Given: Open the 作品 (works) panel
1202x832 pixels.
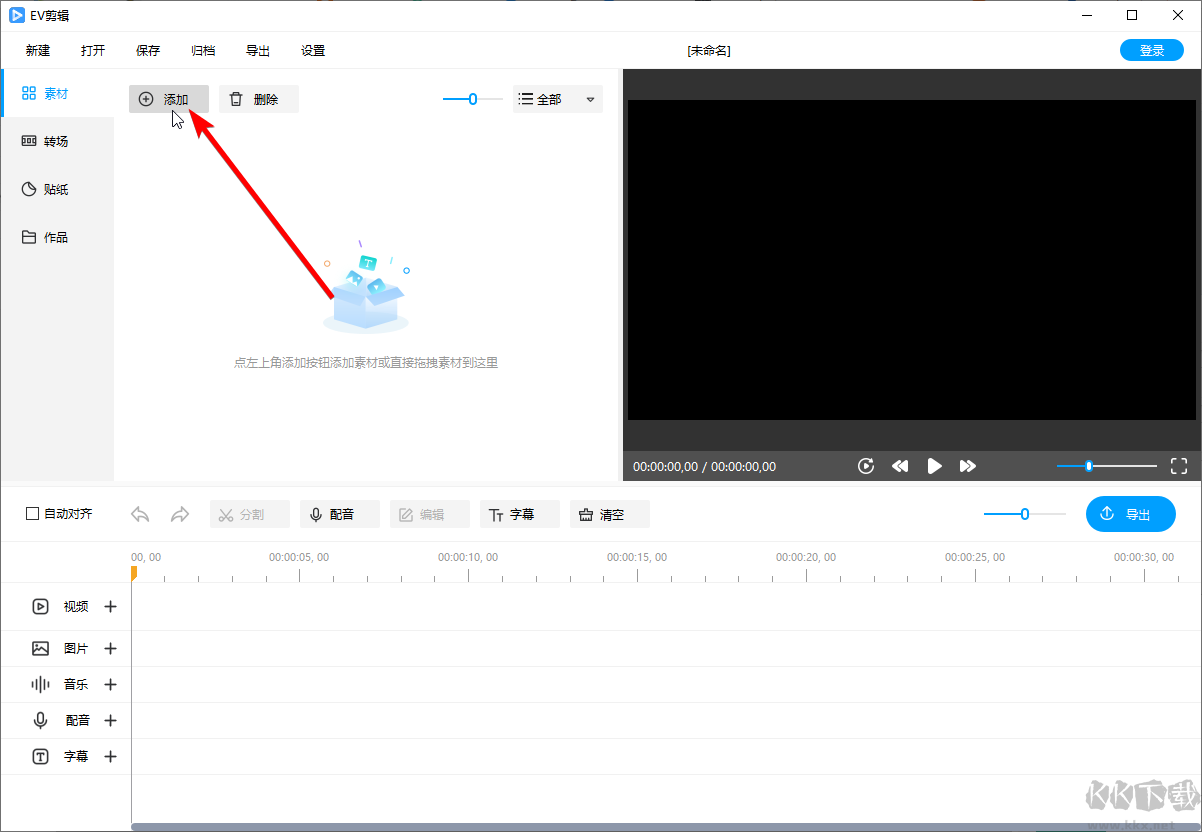Looking at the screenshot, I should pyautogui.click(x=46, y=237).
